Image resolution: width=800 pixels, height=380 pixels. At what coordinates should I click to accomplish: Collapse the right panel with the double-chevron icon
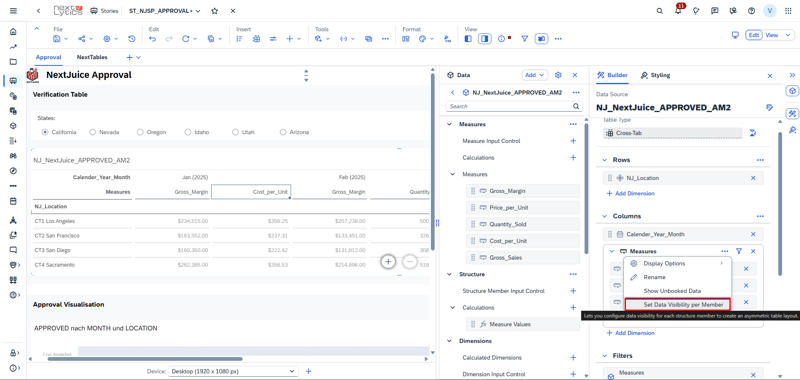point(792,75)
